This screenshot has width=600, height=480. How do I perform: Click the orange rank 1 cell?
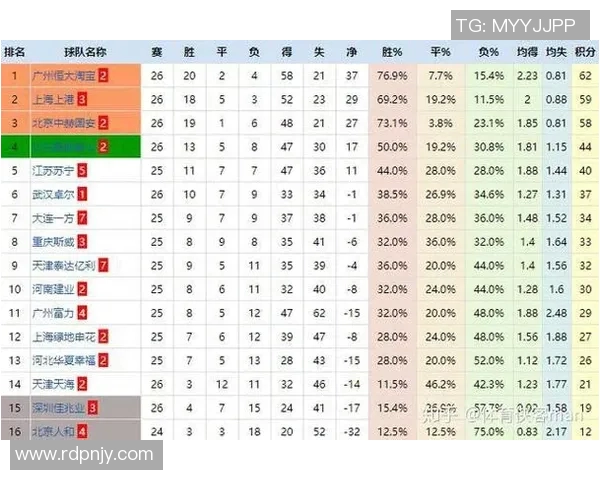point(15,75)
